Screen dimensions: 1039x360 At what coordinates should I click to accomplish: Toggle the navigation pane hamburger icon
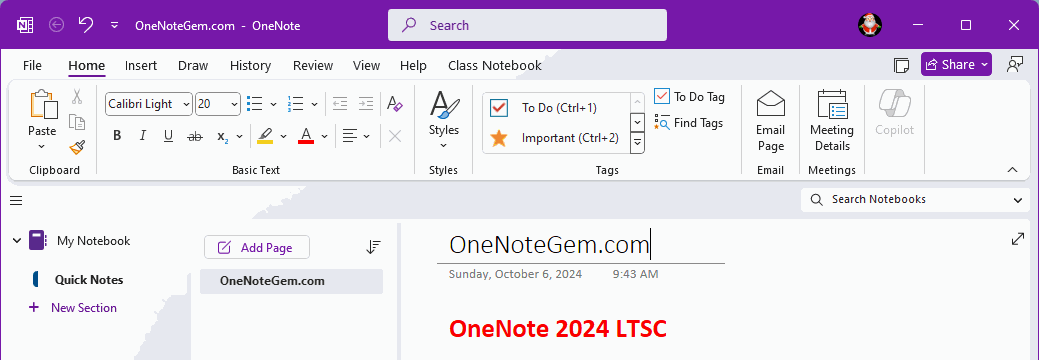point(16,200)
